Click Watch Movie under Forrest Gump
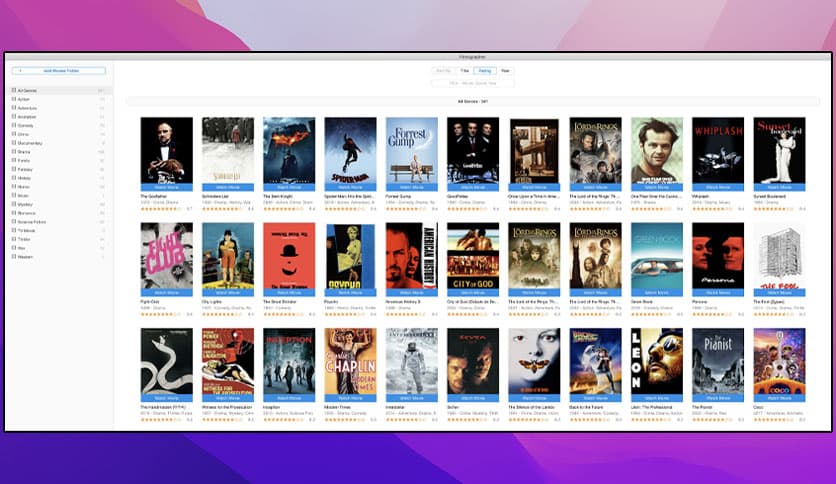The width and height of the screenshot is (836, 484). (412, 188)
